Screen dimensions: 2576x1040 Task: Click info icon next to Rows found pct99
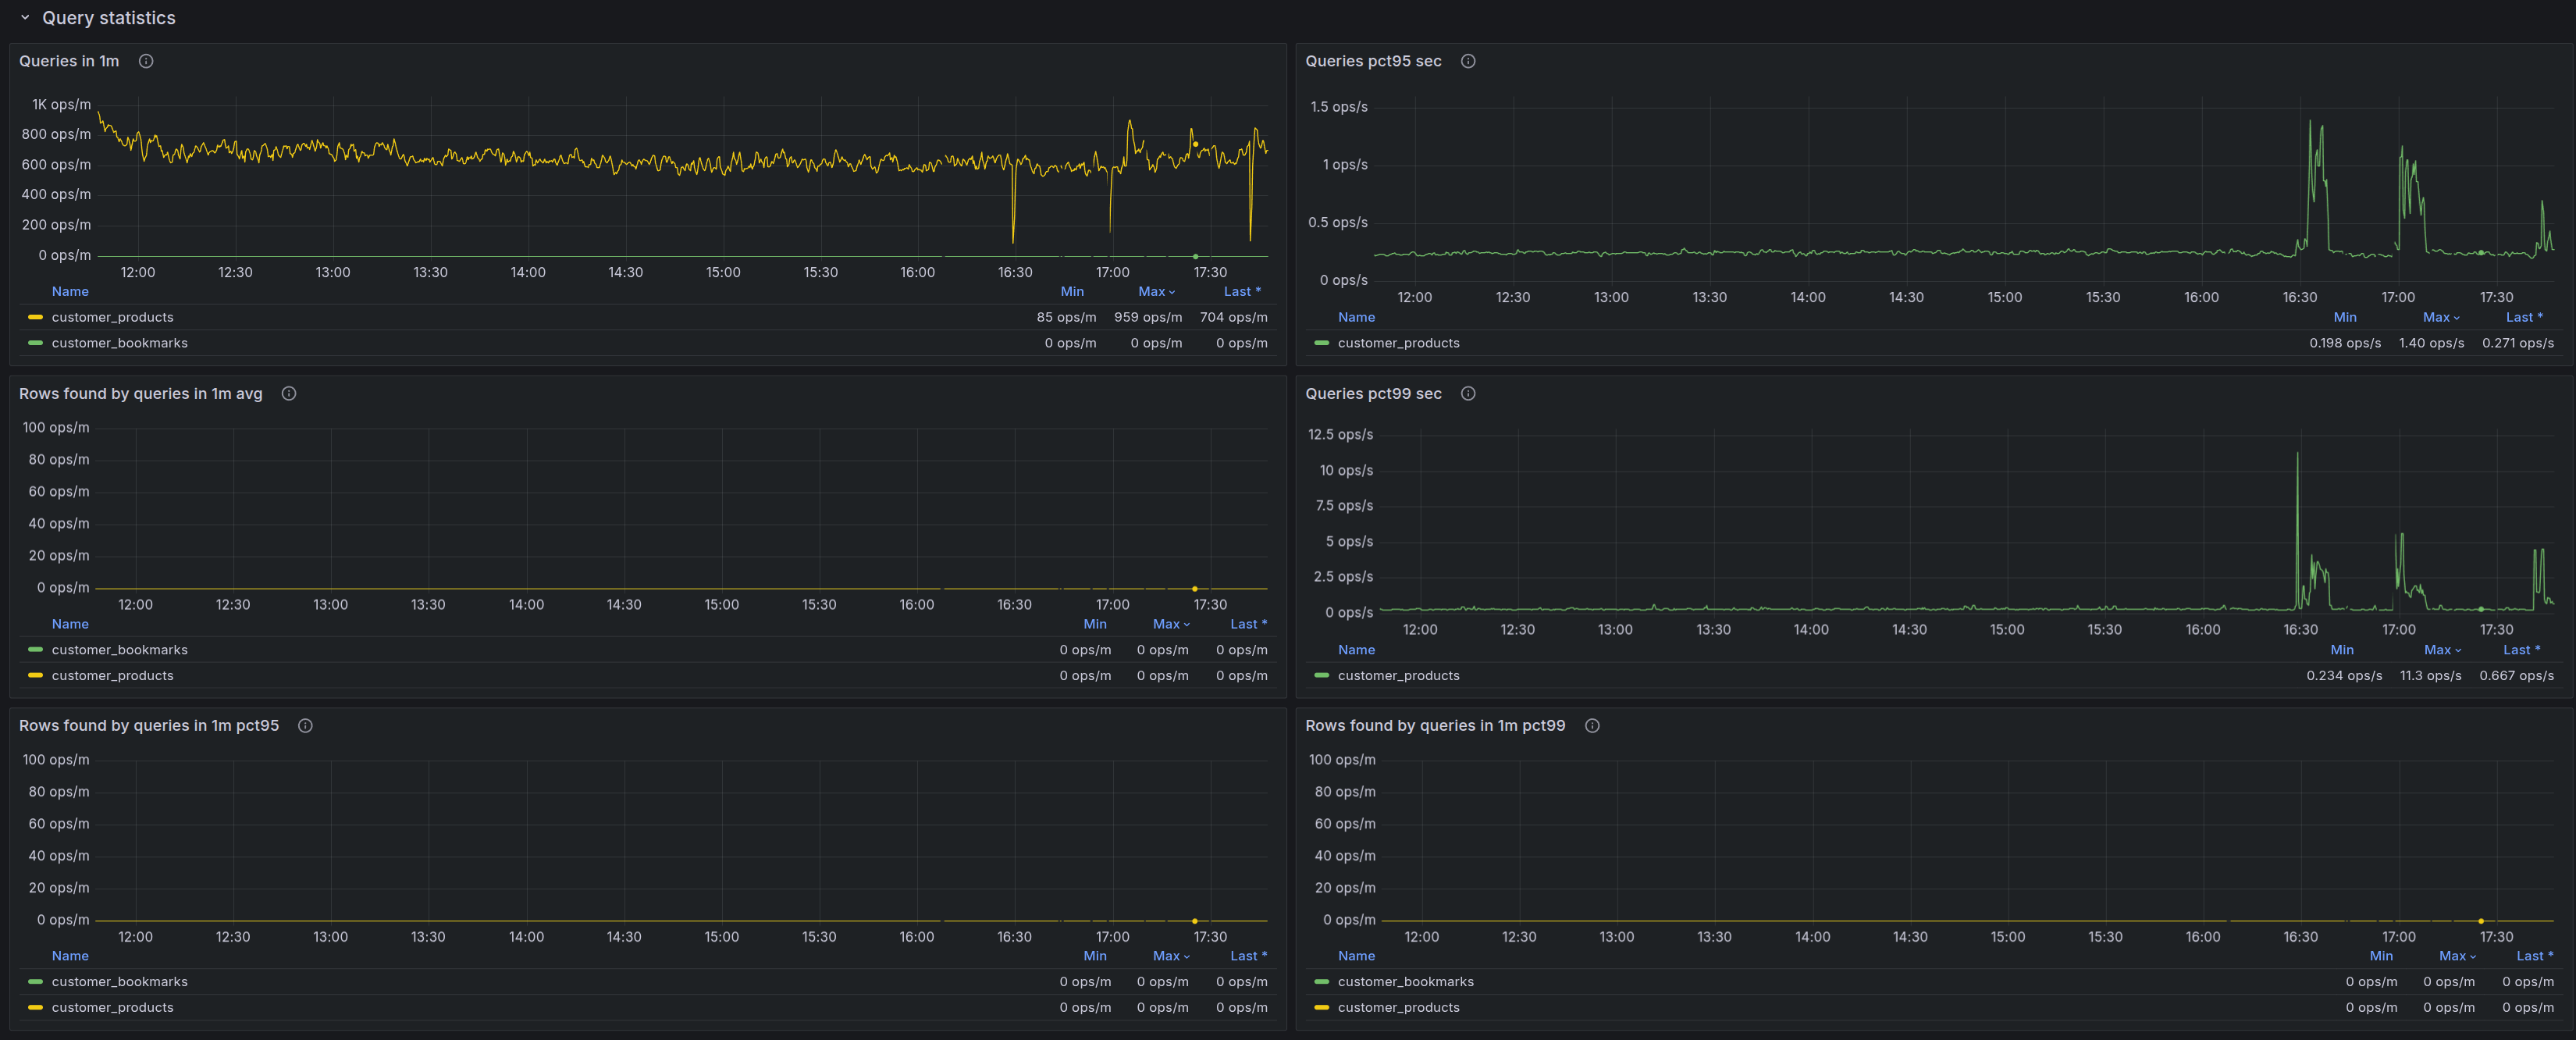coord(1592,725)
